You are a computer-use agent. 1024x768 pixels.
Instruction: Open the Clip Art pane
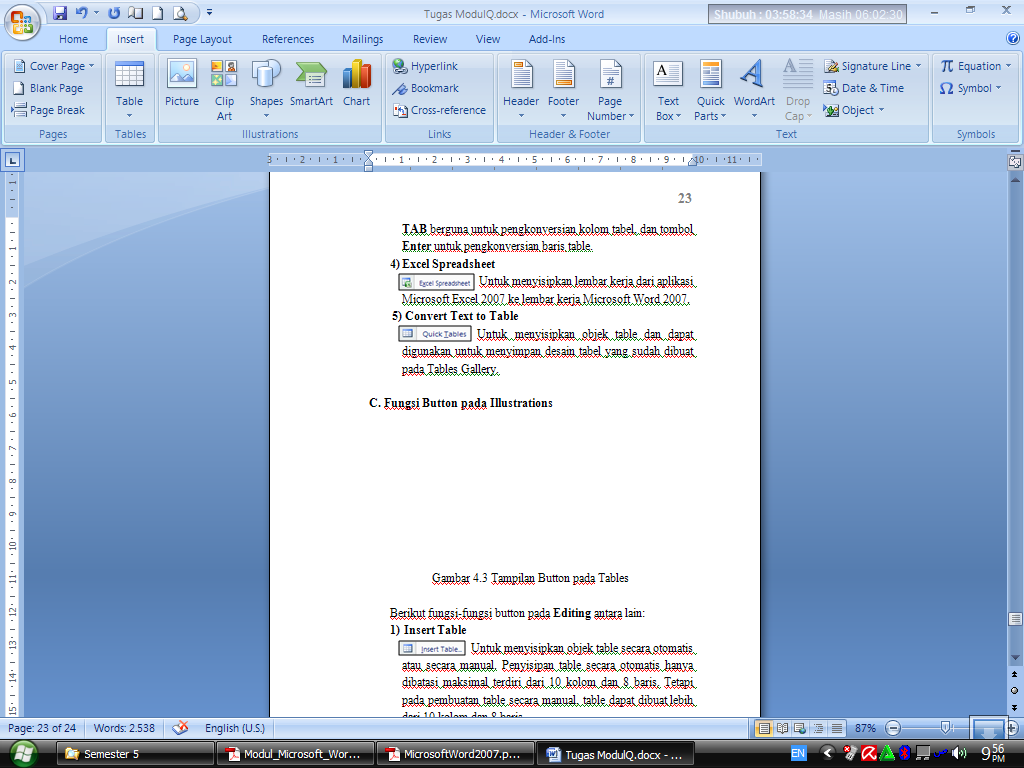click(x=224, y=89)
